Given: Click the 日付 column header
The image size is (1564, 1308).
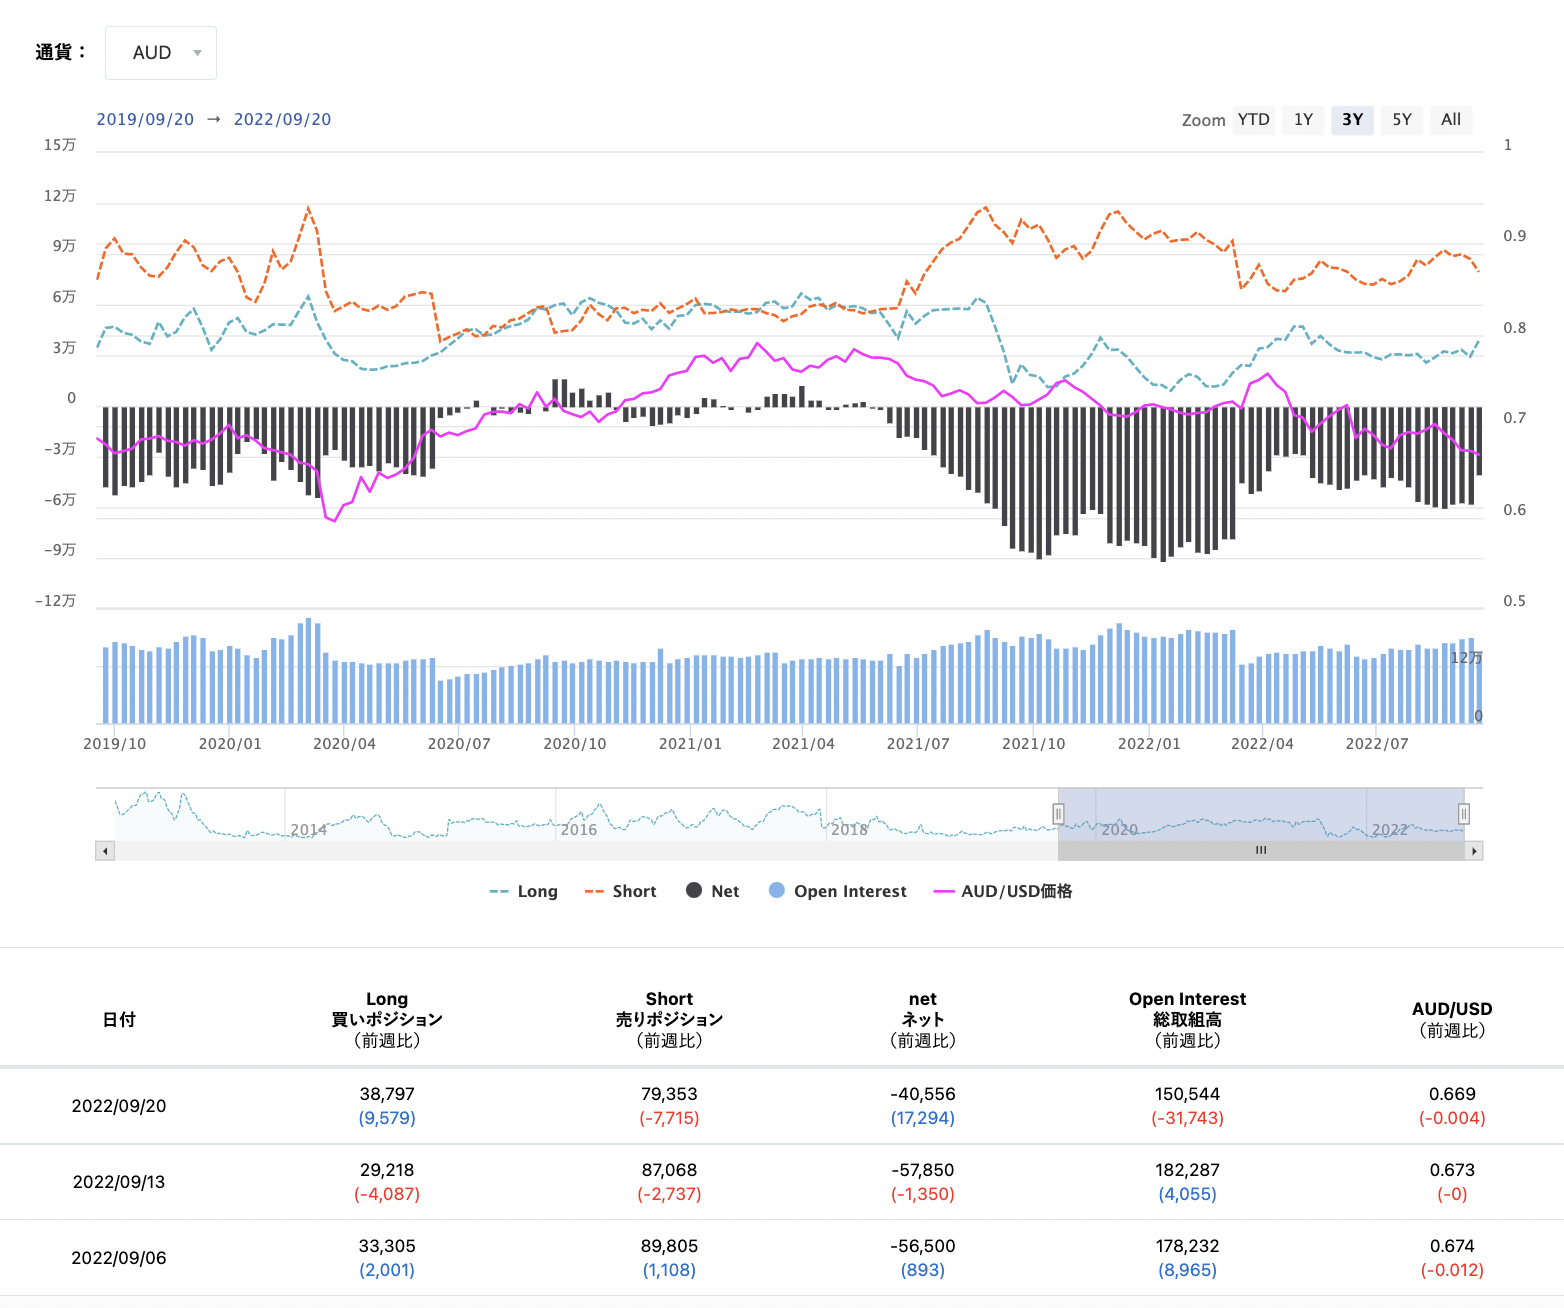Looking at the screenshot, I should [119, 1020].
